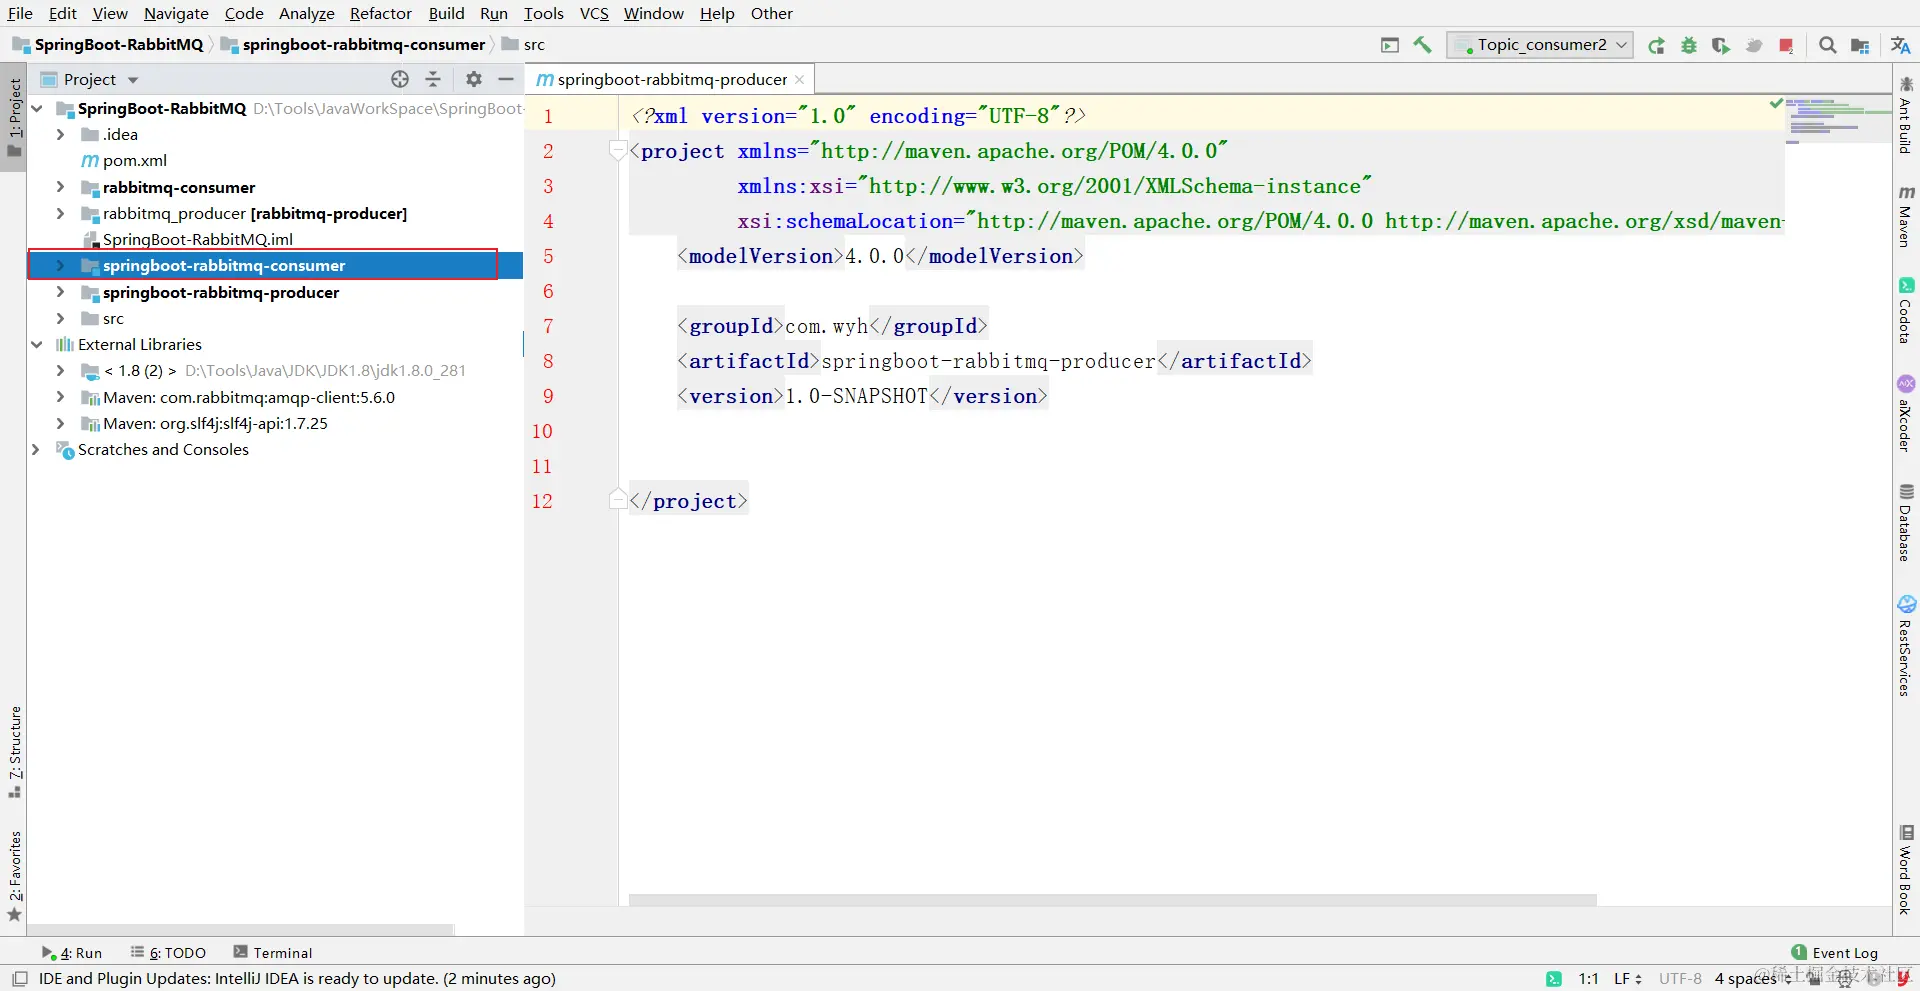Open the 4: Run tool window
1920x991 pixels.
(72, 953)
